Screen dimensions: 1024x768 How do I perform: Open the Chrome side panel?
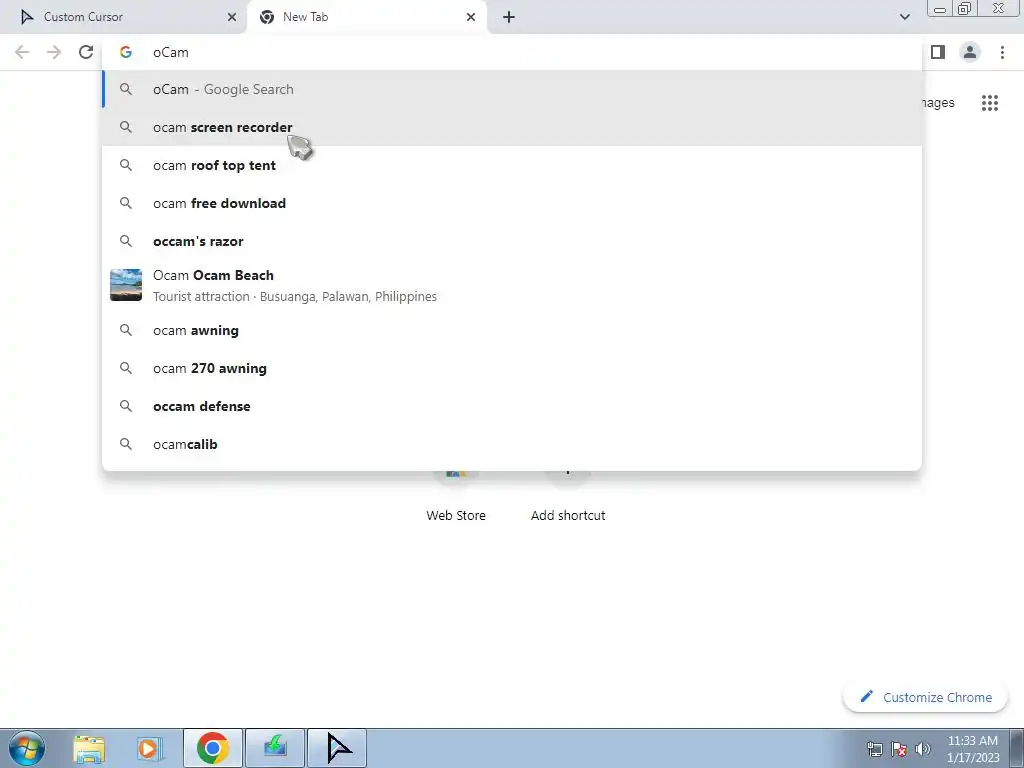(x=938, y=52)
